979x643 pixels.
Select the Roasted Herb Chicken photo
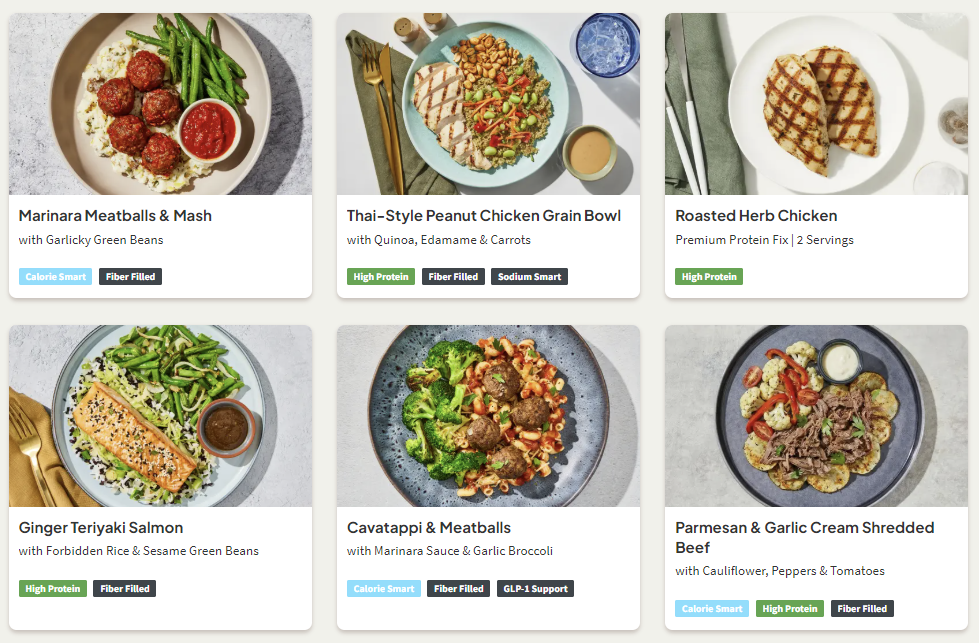[x=816, y=104]
